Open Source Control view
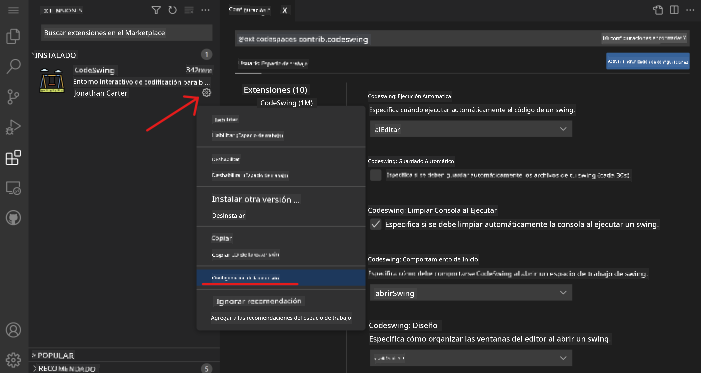Image resolution: width=701 pixels, height=373 pixels. point(13,97)
